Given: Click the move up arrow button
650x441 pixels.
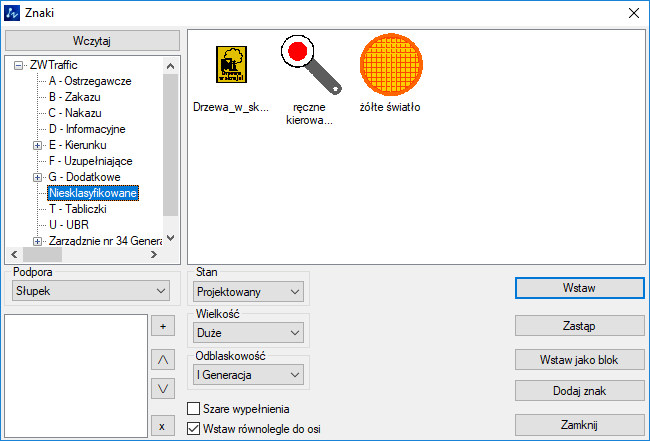Looking at the screenshot, I should 162,359.
